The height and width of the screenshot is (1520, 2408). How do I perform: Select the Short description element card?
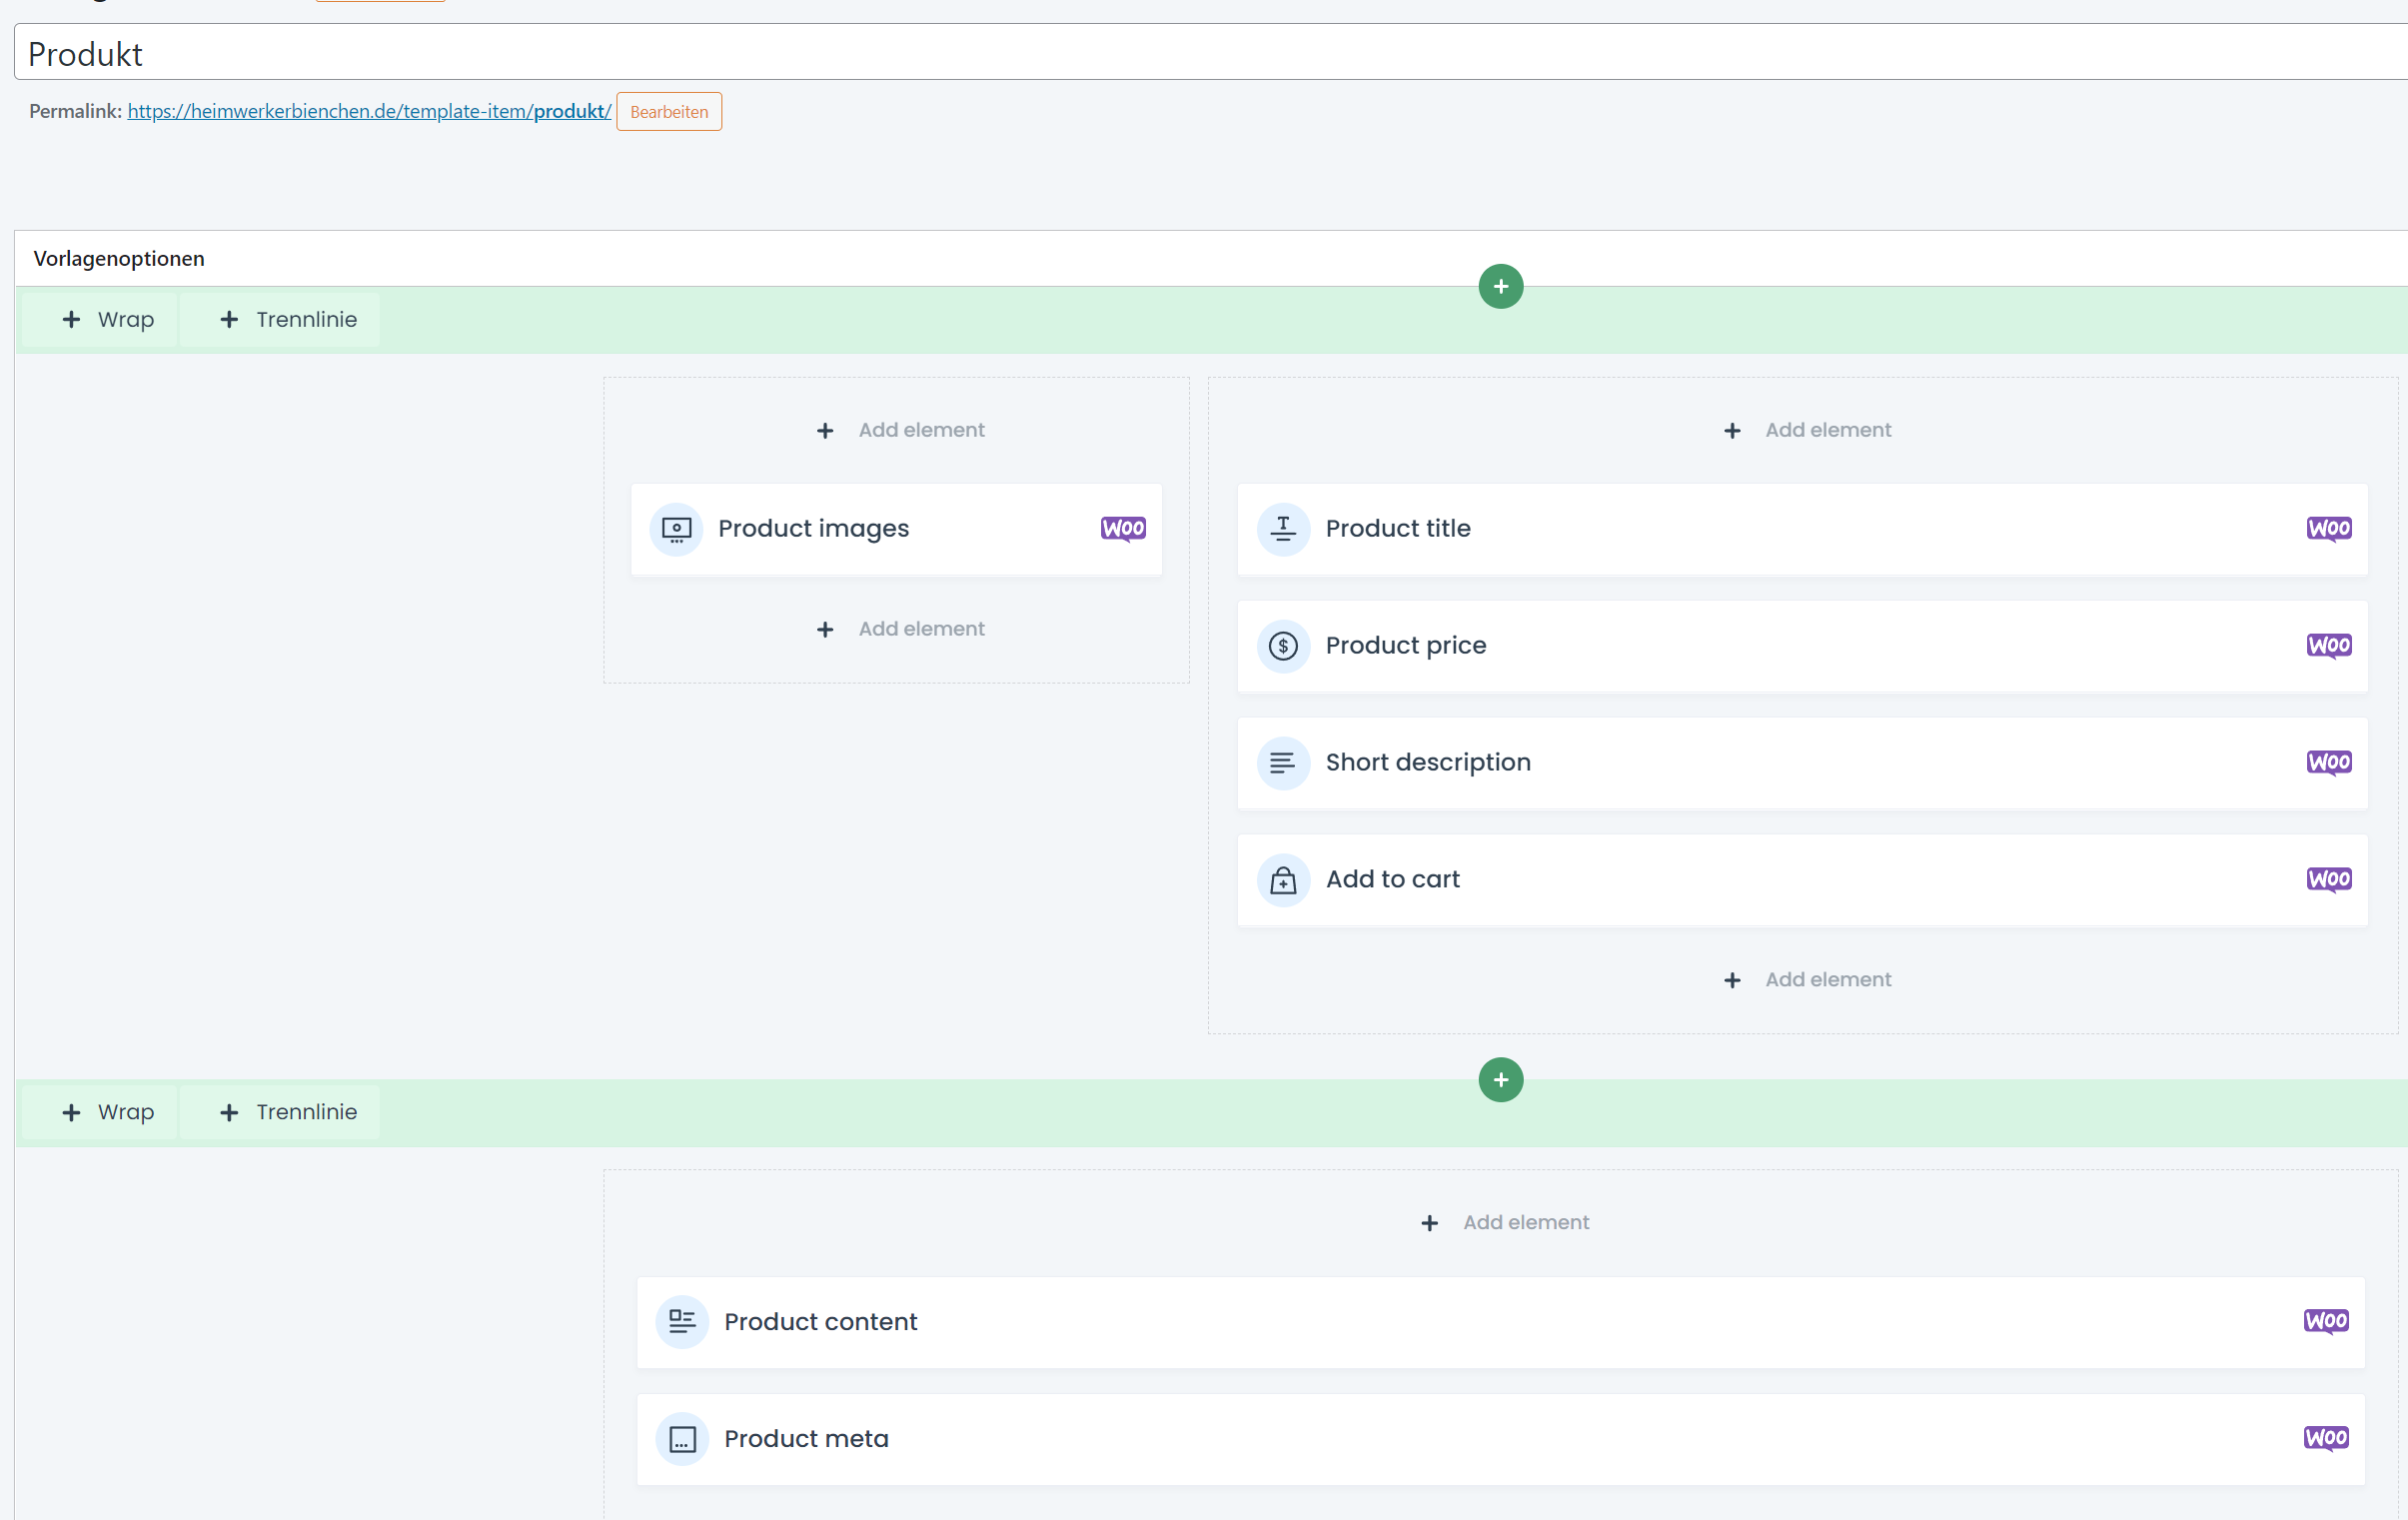coord(1802,763)
